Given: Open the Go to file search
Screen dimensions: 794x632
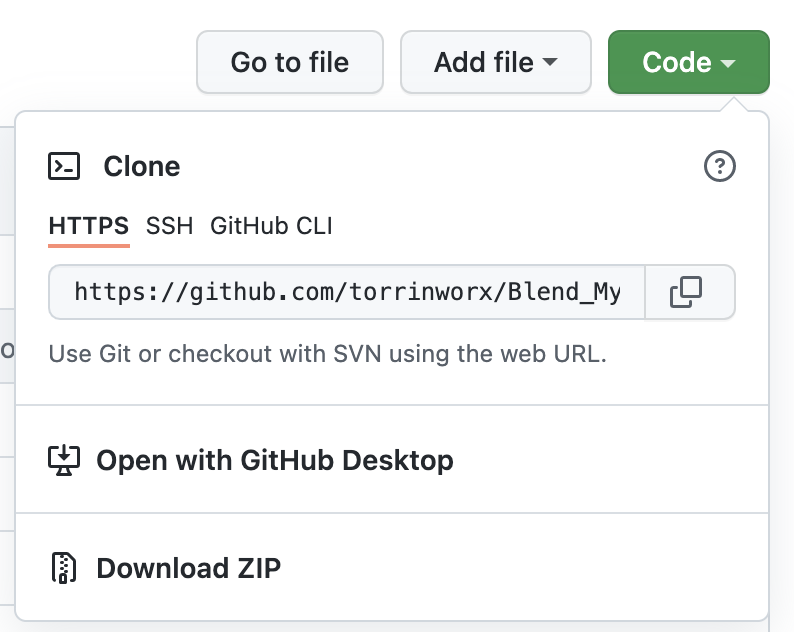Looking at the screenshot, I should pos(290,62).
